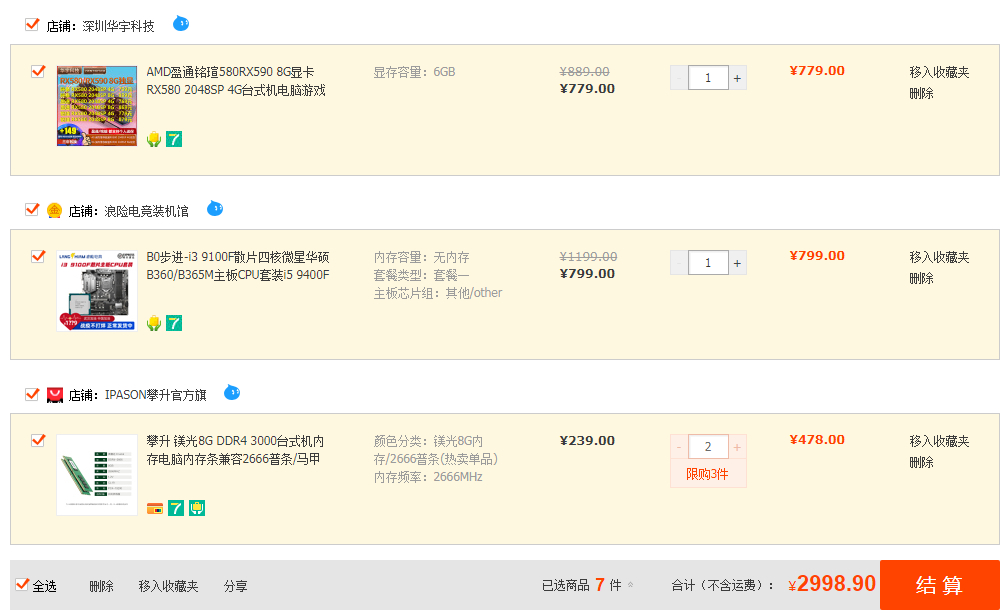This screenshot has width=1003, height=613.
Task: Click bottom bar 移入收藏夹 for selected items
Action: pos(168,586)
